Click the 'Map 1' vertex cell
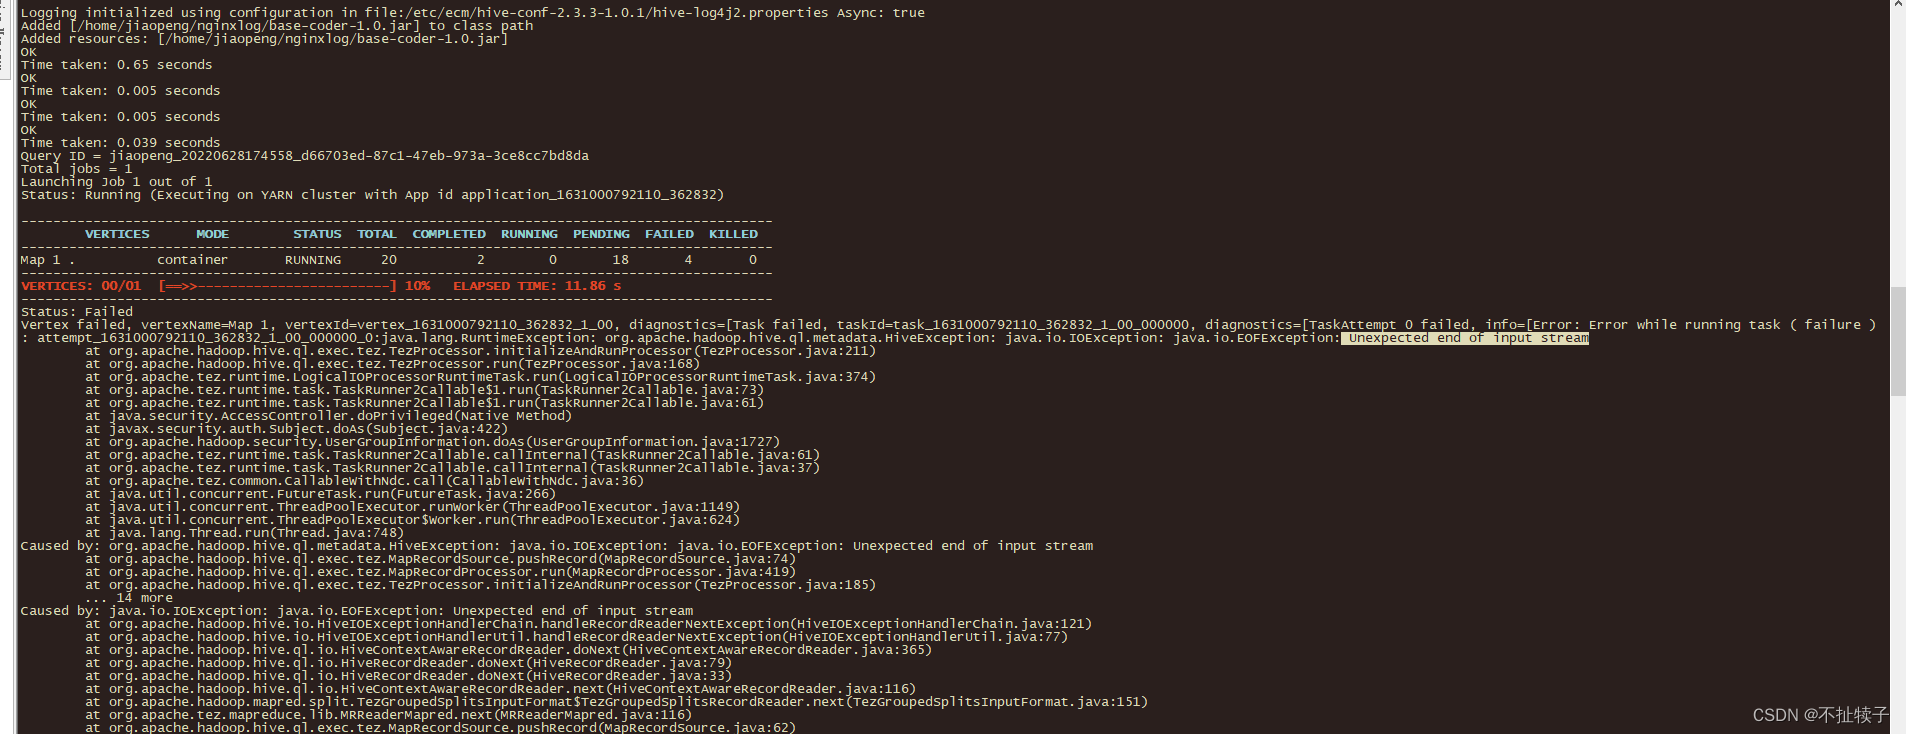Screen dimensions: 1906x734 point(47,260)
